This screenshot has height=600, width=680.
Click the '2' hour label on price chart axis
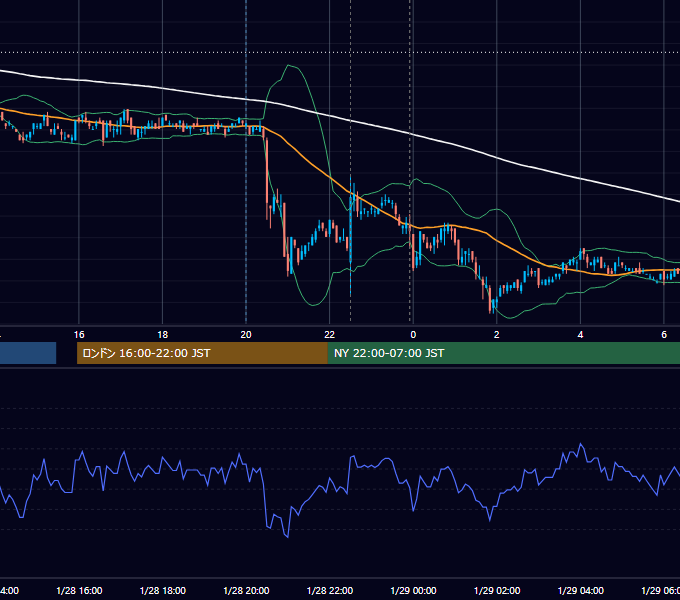[x=497, y=334]
